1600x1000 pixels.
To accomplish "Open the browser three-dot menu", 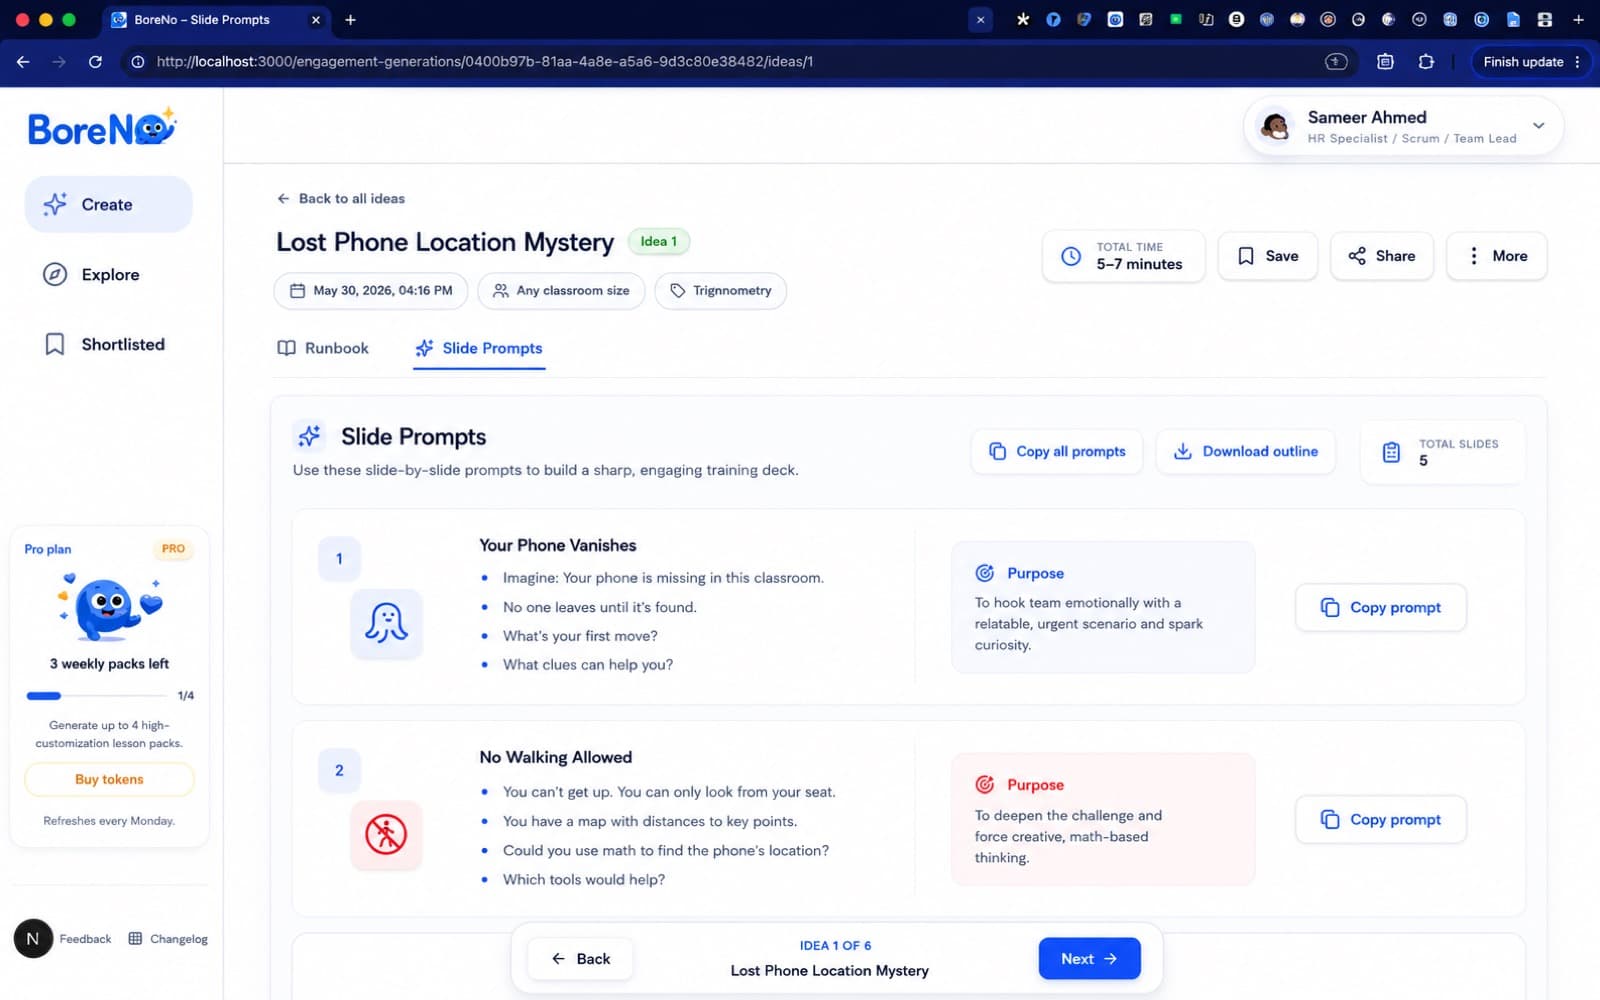I will [1578, 62].
